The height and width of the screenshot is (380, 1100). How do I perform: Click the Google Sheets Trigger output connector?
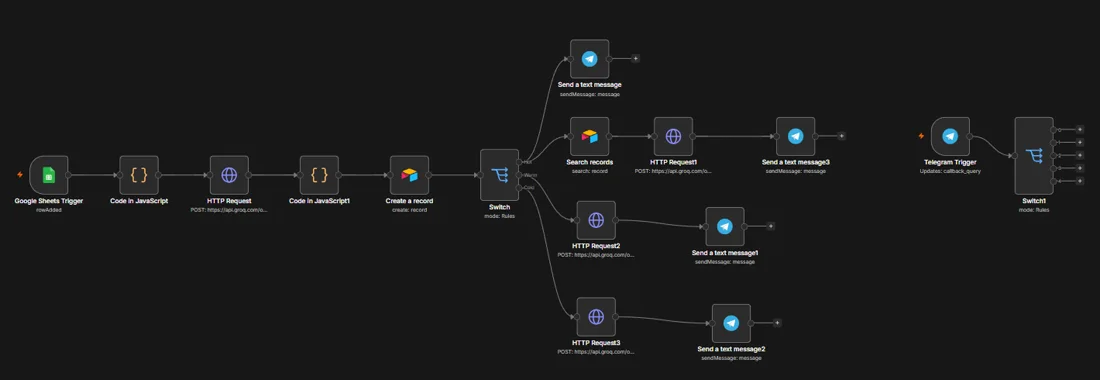pos(69,175)
